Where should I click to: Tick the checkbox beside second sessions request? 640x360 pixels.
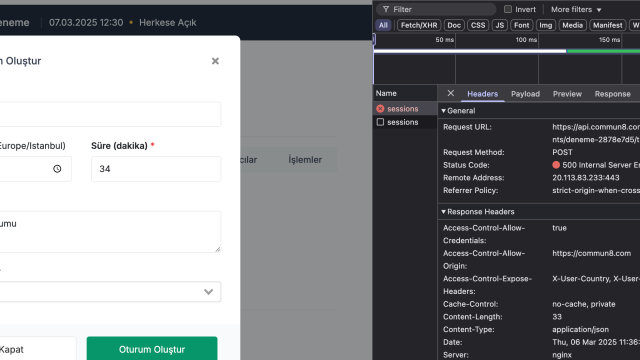click(380, 122)
